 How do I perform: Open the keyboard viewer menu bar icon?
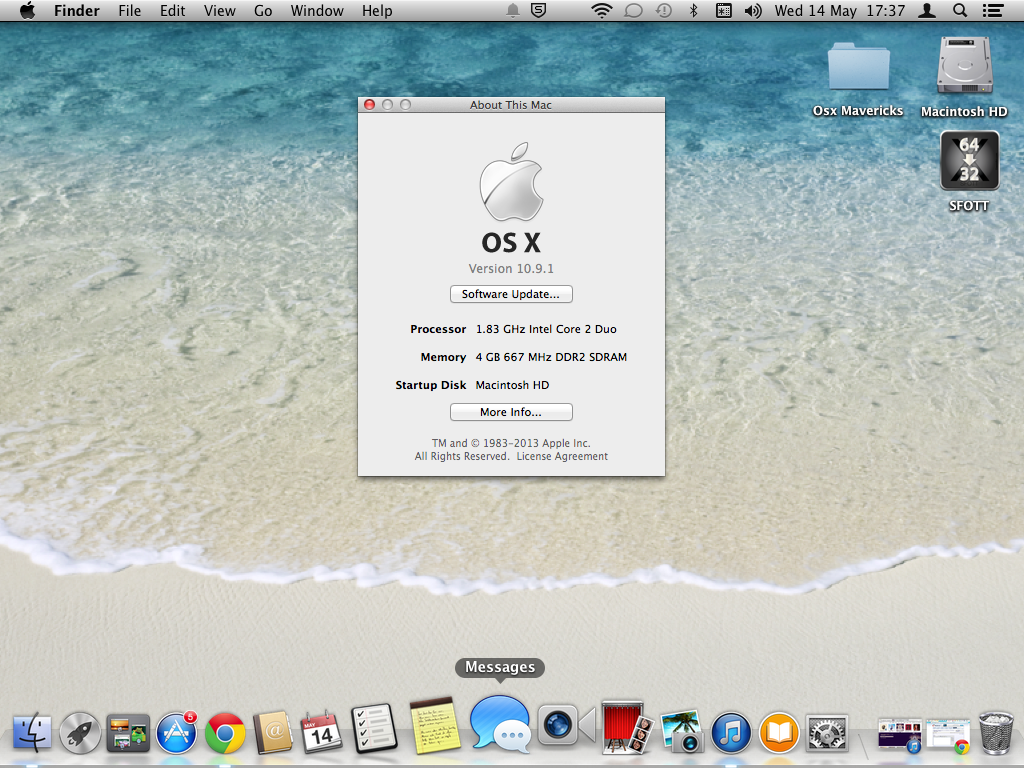coord(724,10)
